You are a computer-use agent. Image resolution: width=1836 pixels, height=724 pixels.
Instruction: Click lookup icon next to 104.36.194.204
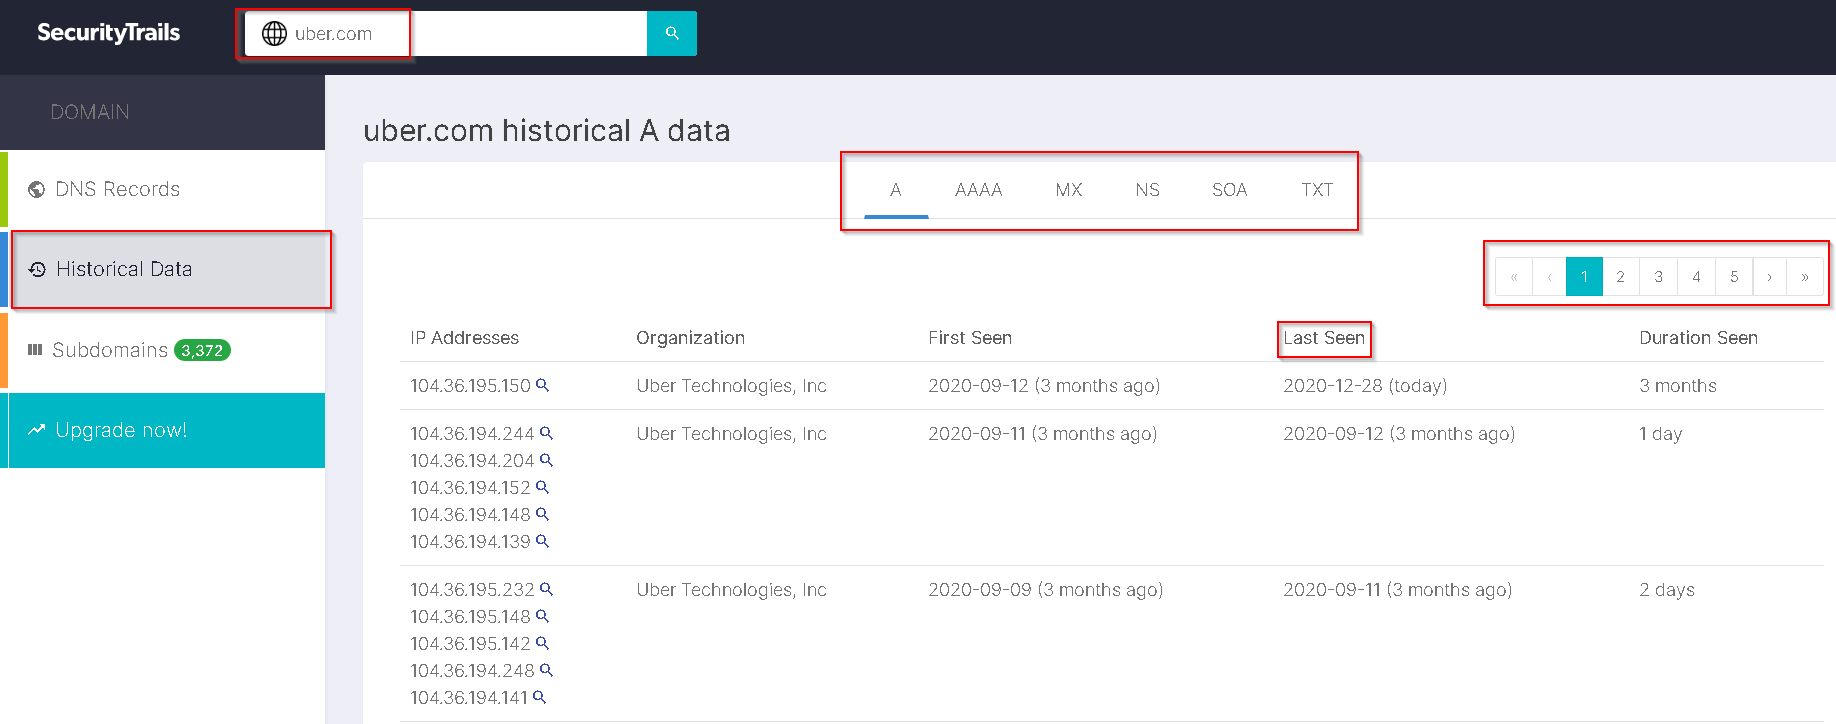click(546, 460)
